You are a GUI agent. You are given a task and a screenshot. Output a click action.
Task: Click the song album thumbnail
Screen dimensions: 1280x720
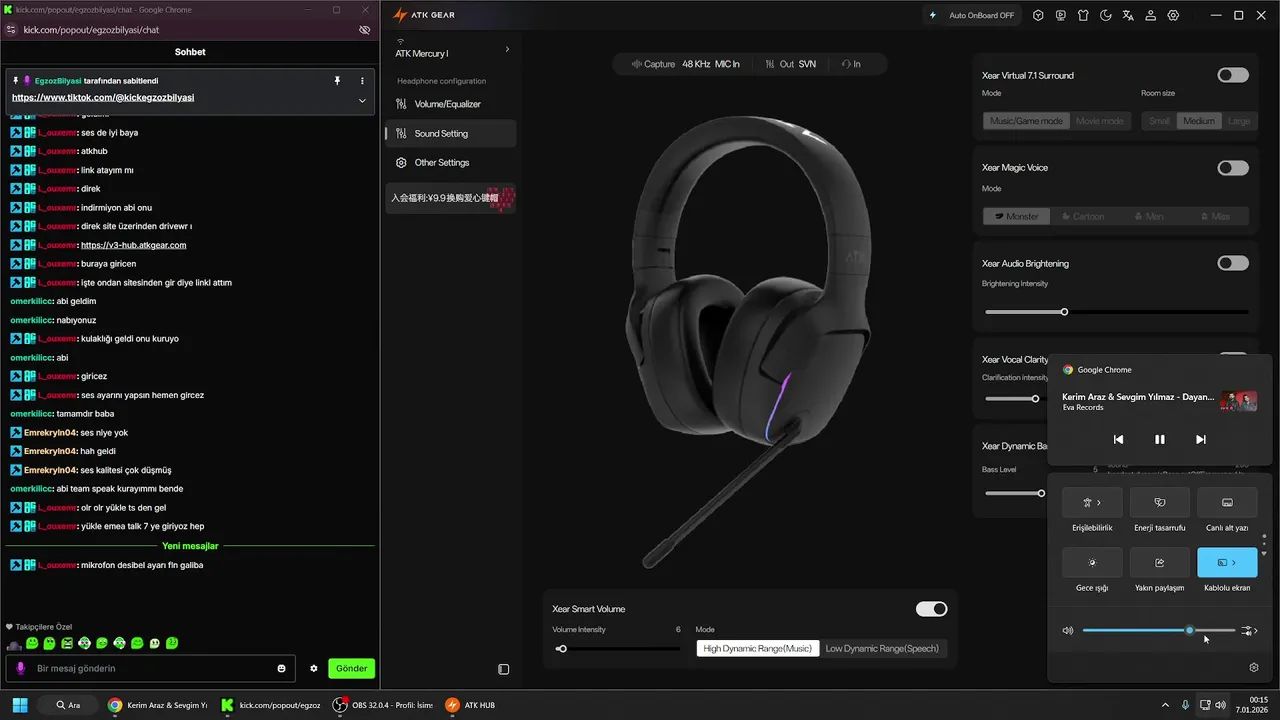(1239, 401)
